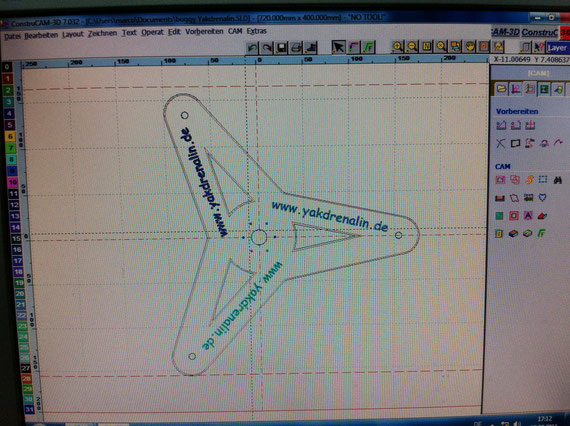The width and height of the screenshot is (570, 426).
Task: Select layer 6 yellow swatch
Action: [11, 136]
